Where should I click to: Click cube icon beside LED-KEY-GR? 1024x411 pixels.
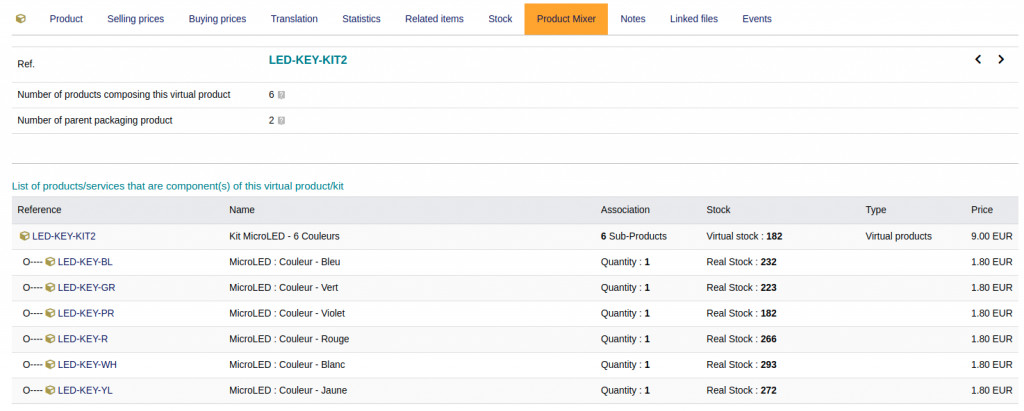pos(50,288)
